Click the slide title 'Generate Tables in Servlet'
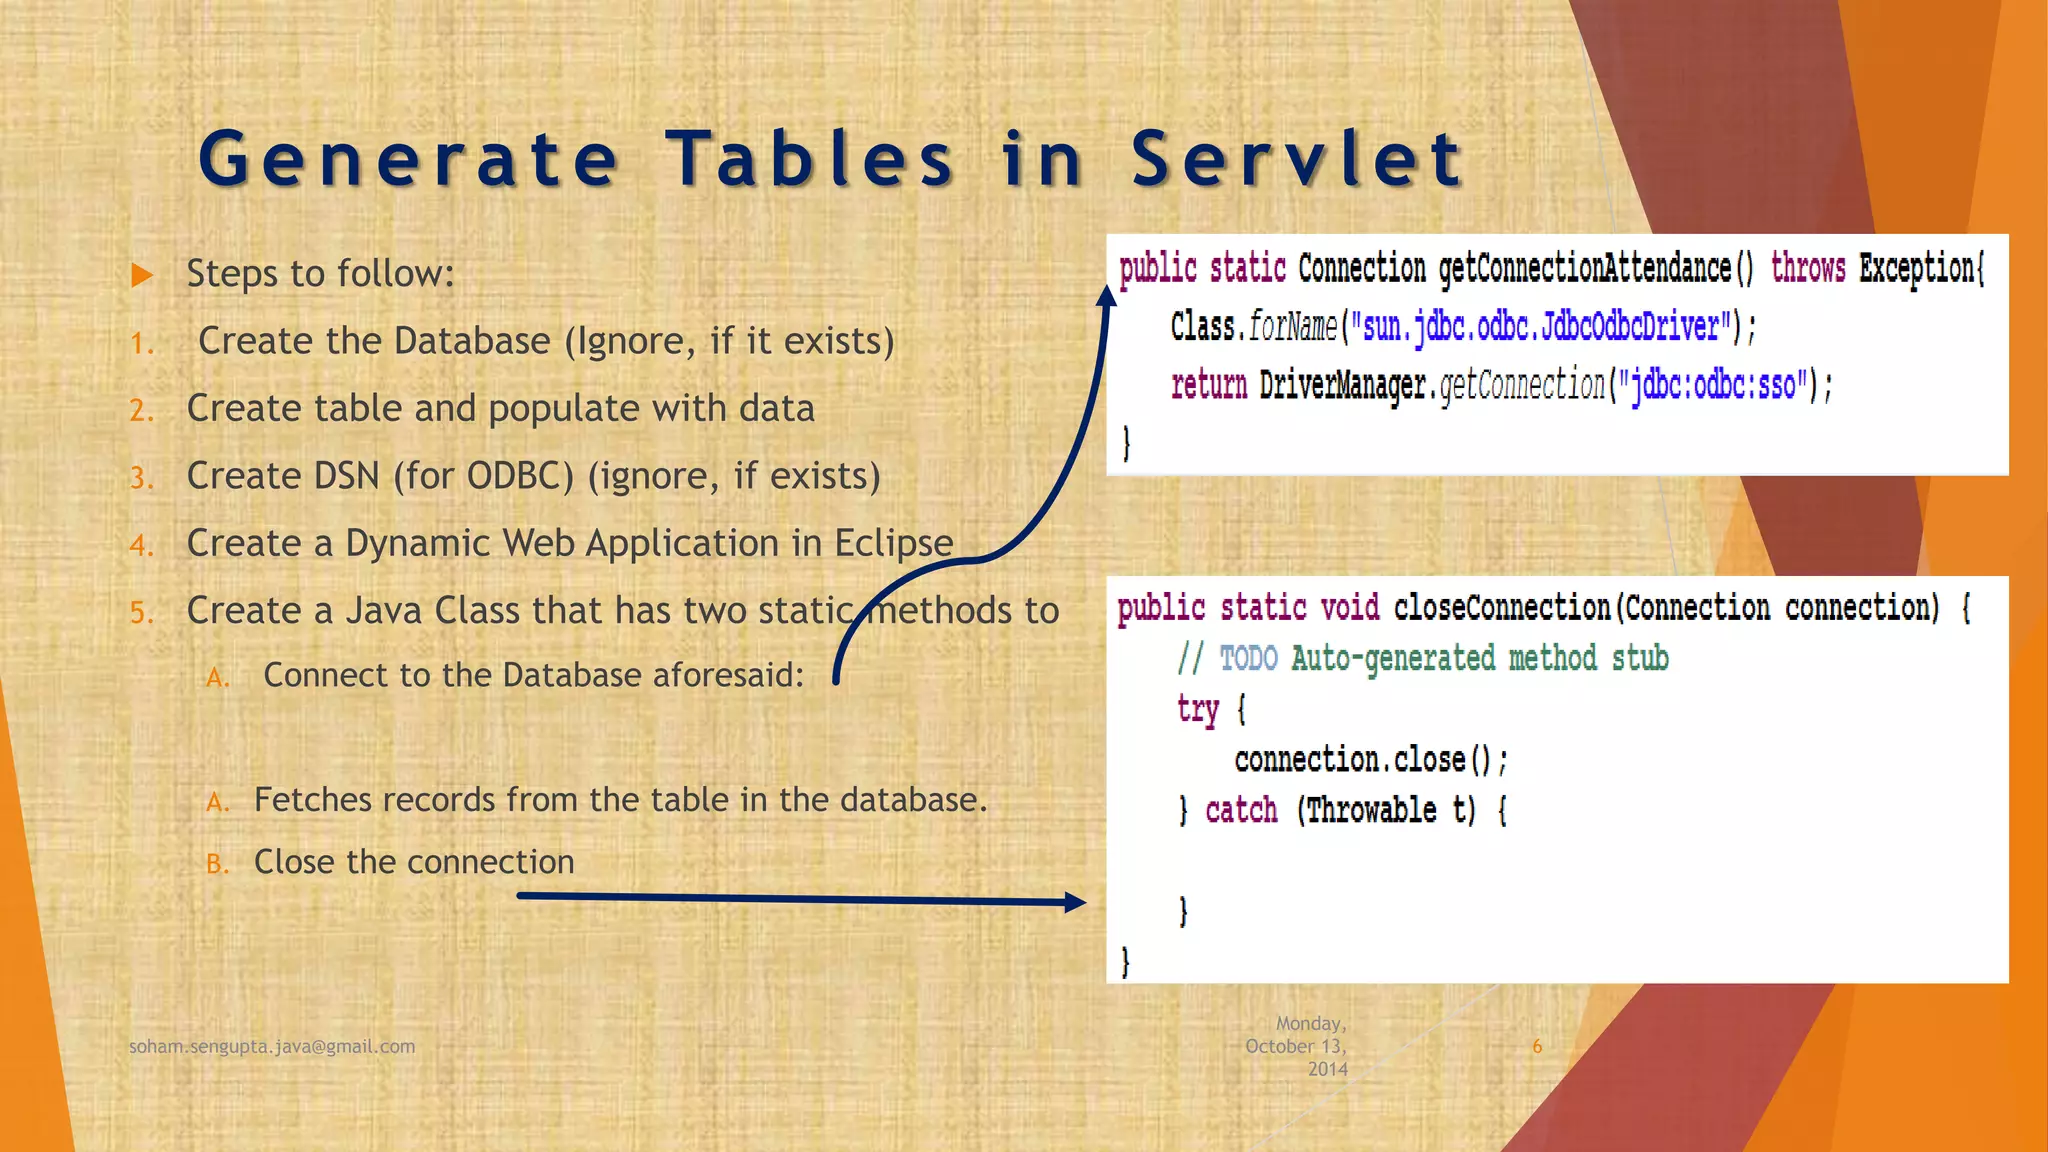The height and width of the screenshot is (1152, 2048). (831, 158)
